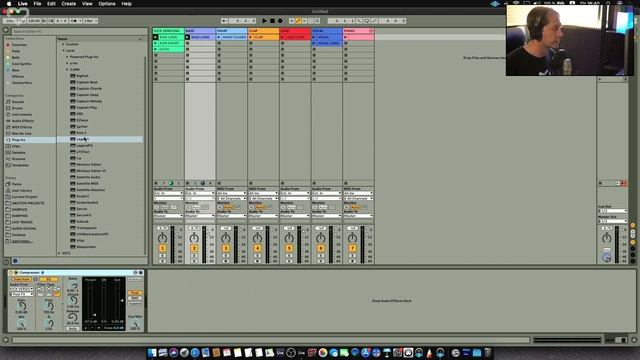Select the Kick 2 plug-in entry
This screenshot has height=360, width=640.
coord(81,133)
